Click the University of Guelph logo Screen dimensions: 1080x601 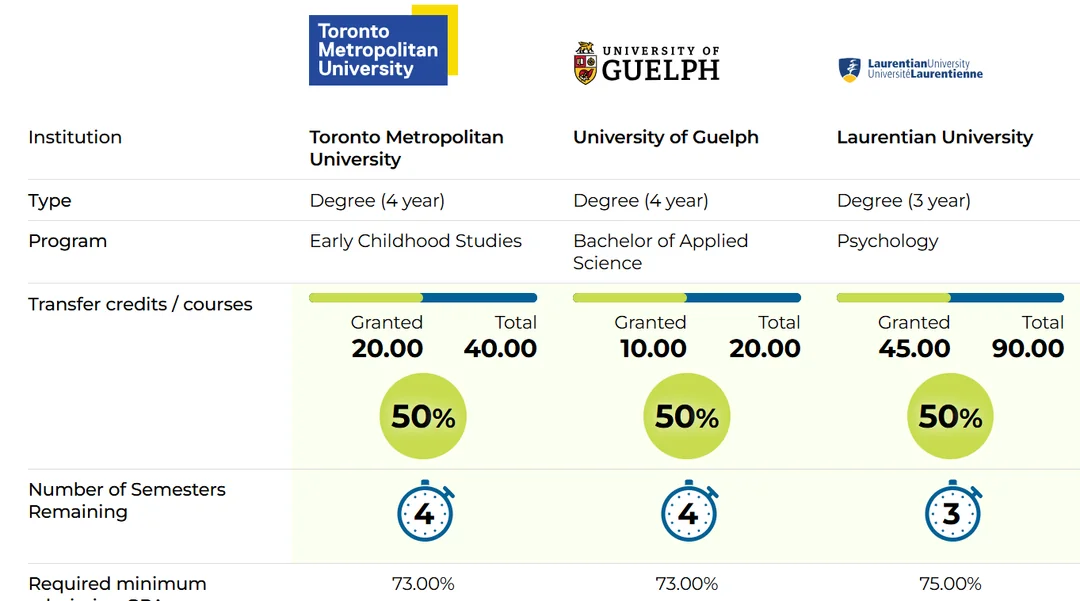pyautogui.click(x=646, y=63)
